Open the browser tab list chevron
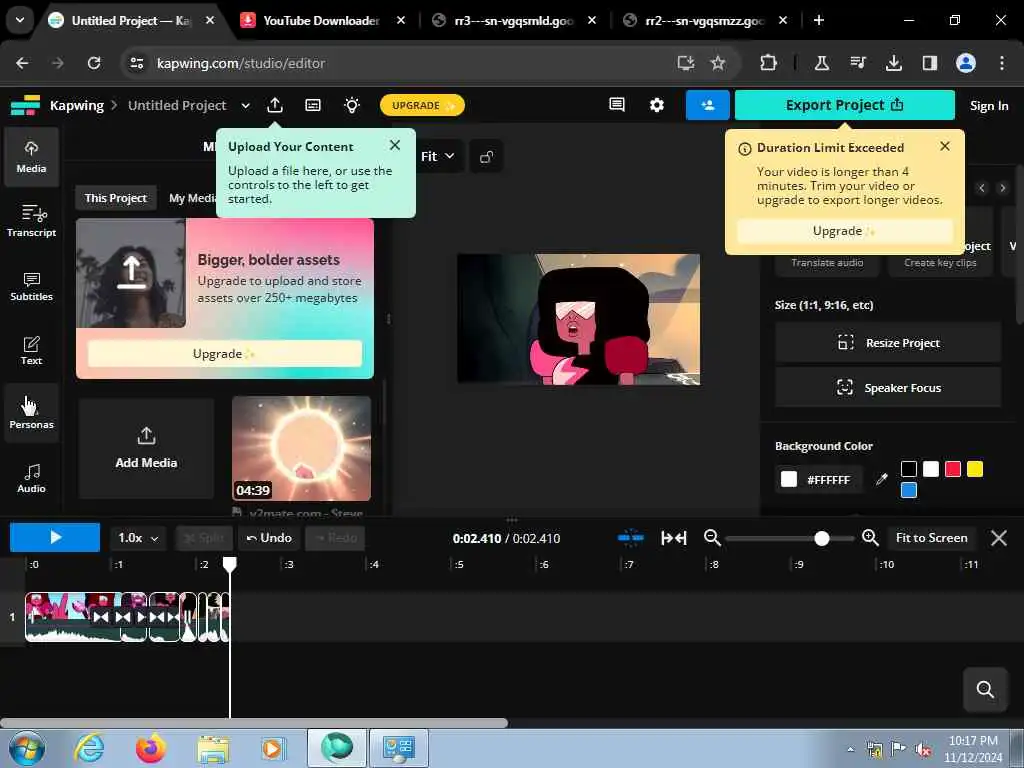The width and height of the screenshot is (1024, 768). (20, 20)
